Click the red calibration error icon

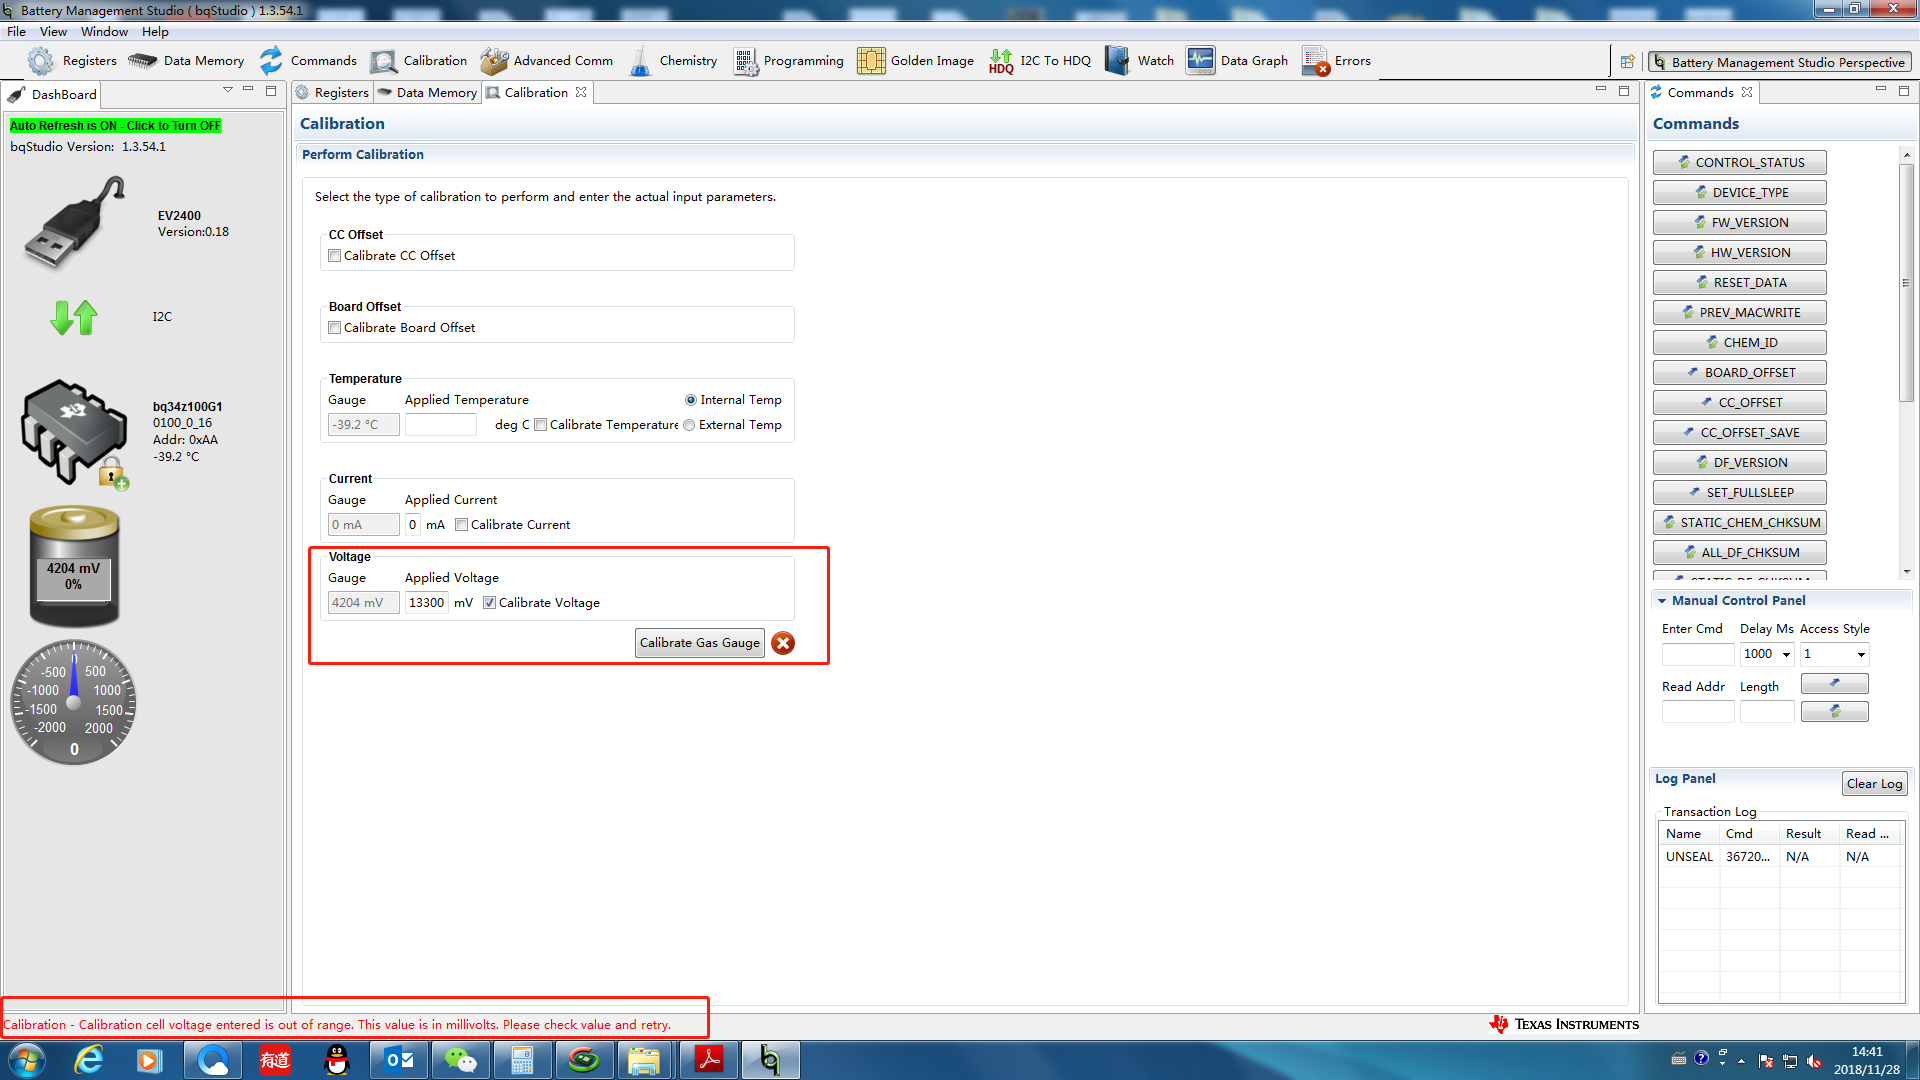[783, 643]
